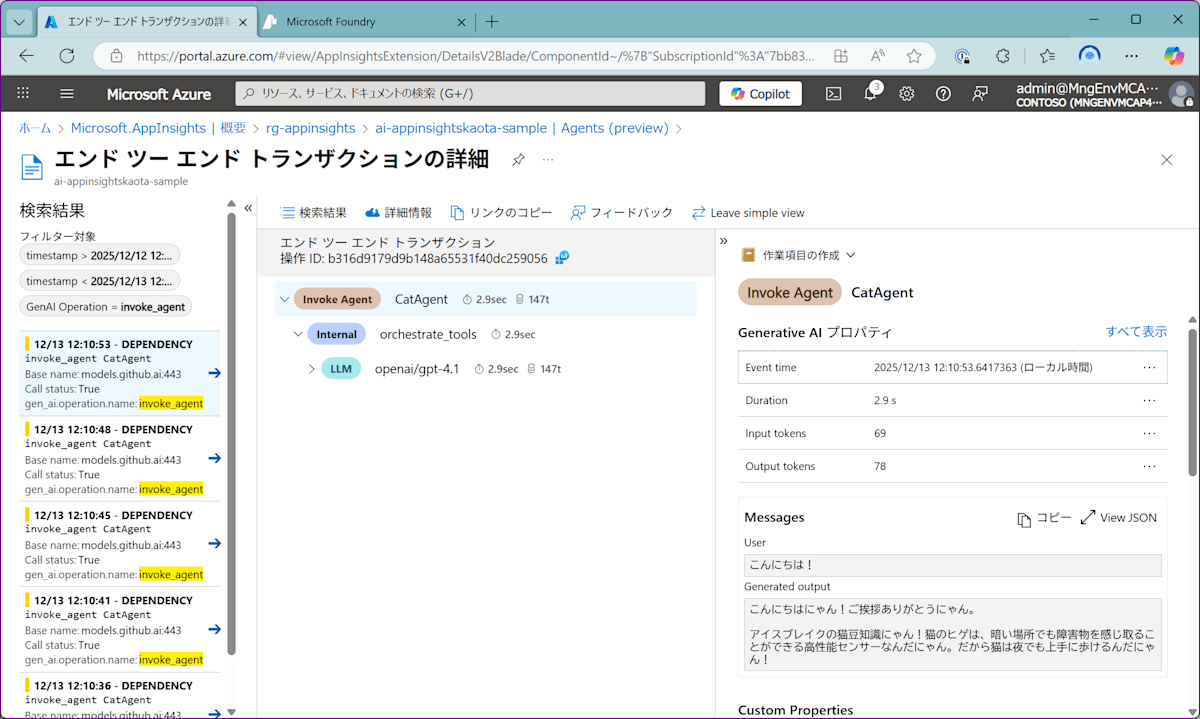
Task: Select the 12/13 12:10:48 dependency result
Action: tap(121, 459)
